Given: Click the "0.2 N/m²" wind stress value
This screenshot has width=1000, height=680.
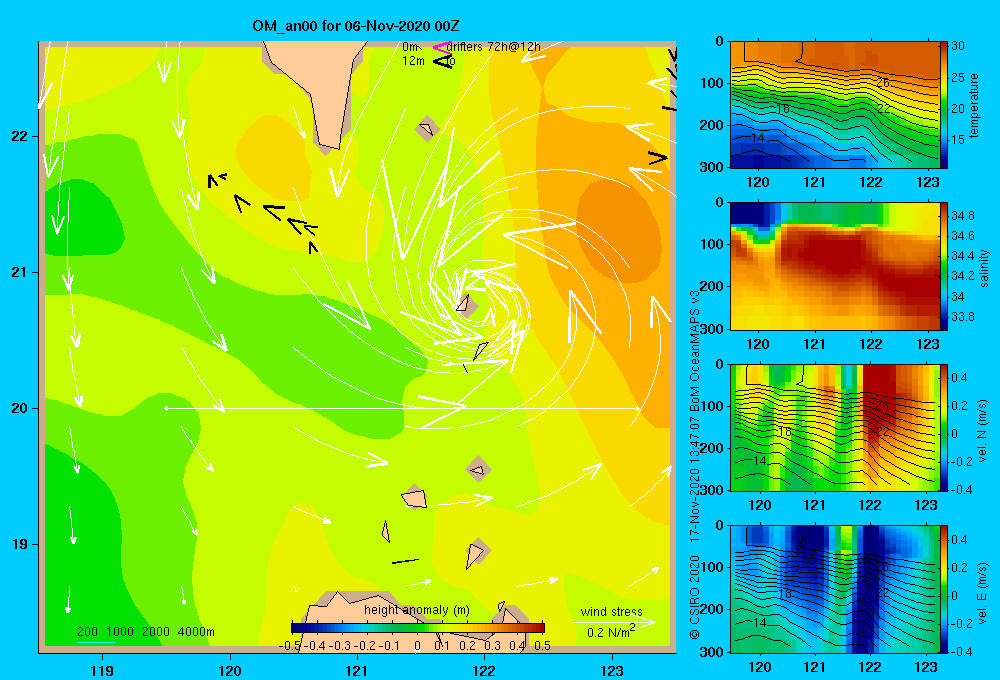Looking at the screenshot, I should tap(611, 632).
